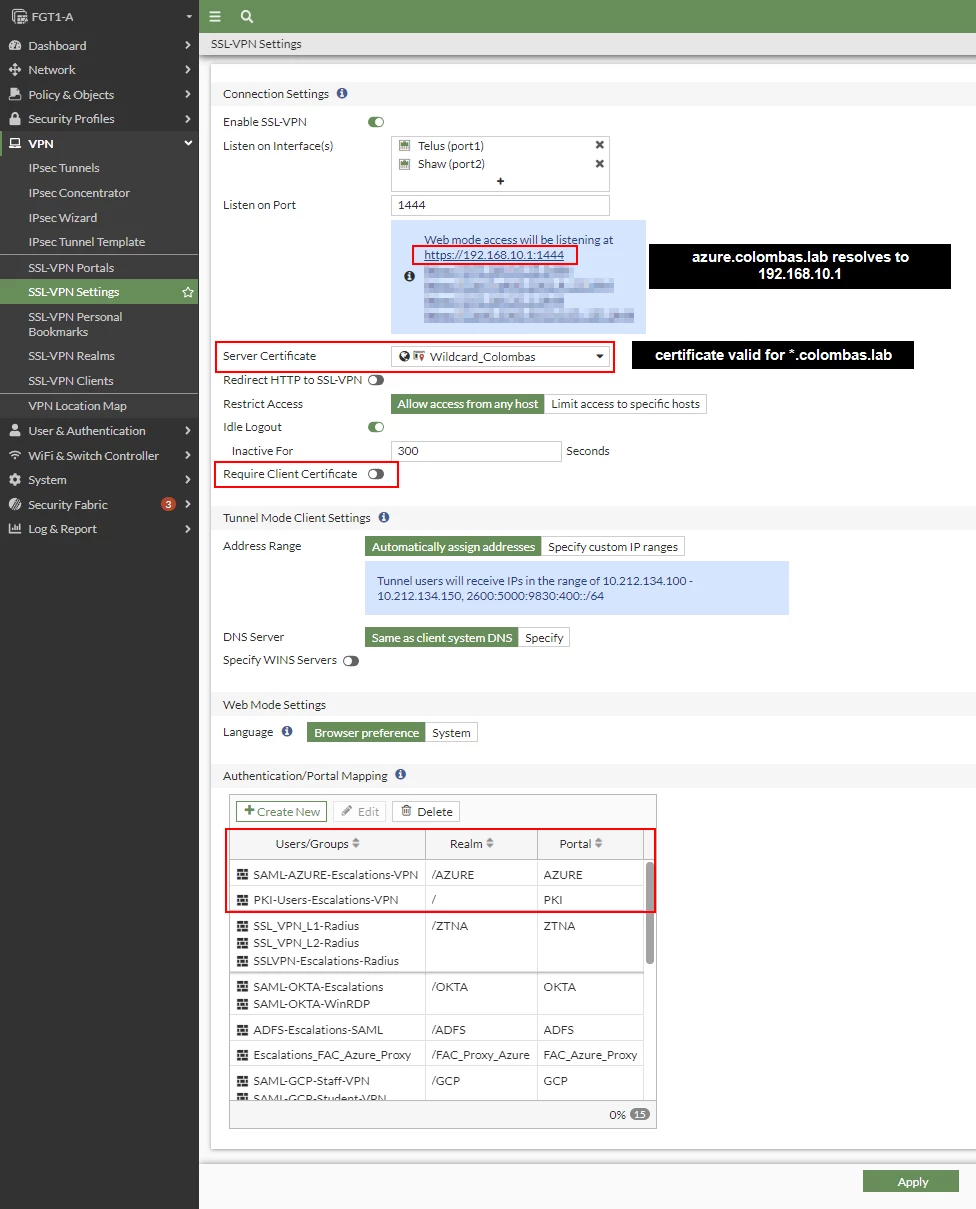Click the System gear icon in sidebar

(15, 480)
